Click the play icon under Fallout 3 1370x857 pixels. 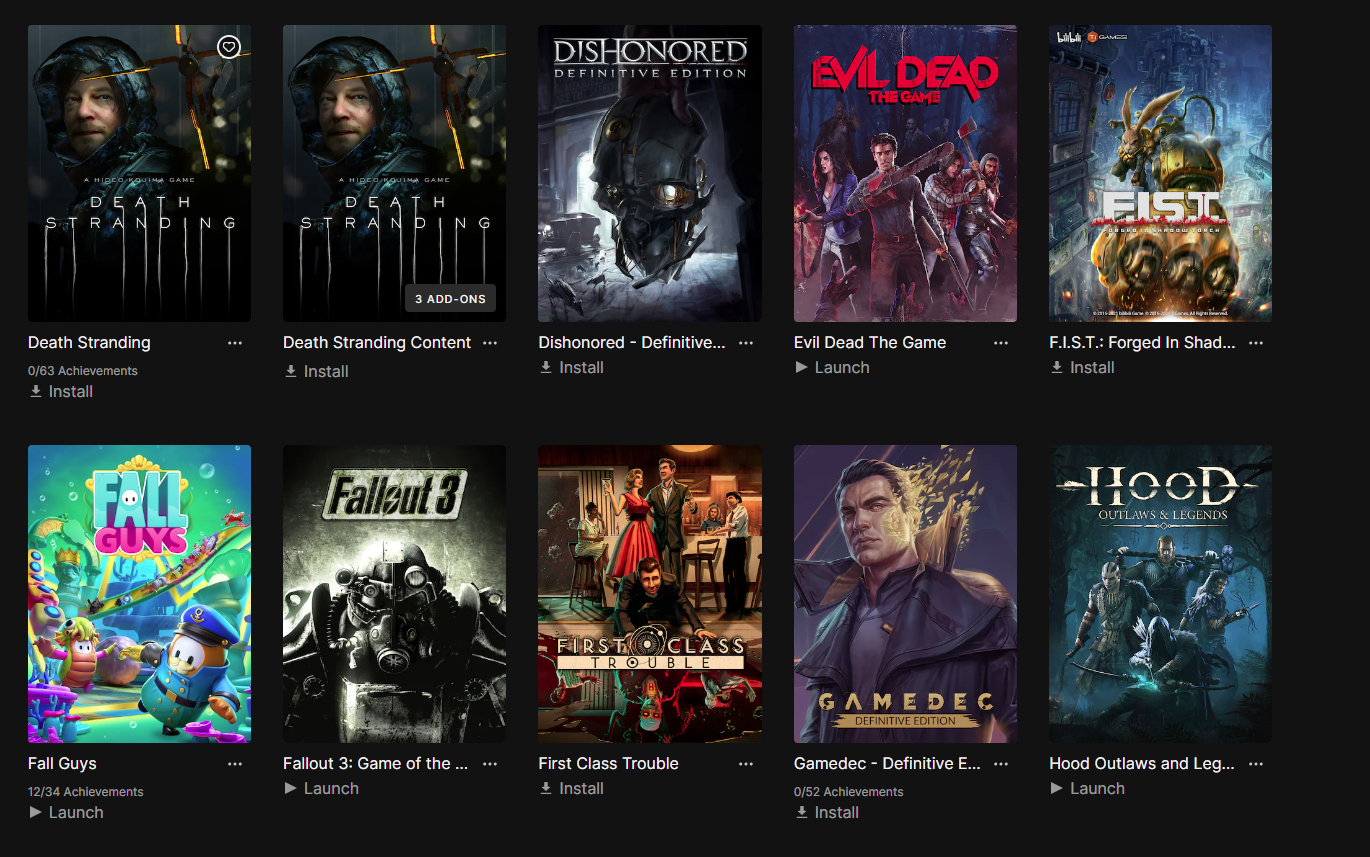coord(291,789)
